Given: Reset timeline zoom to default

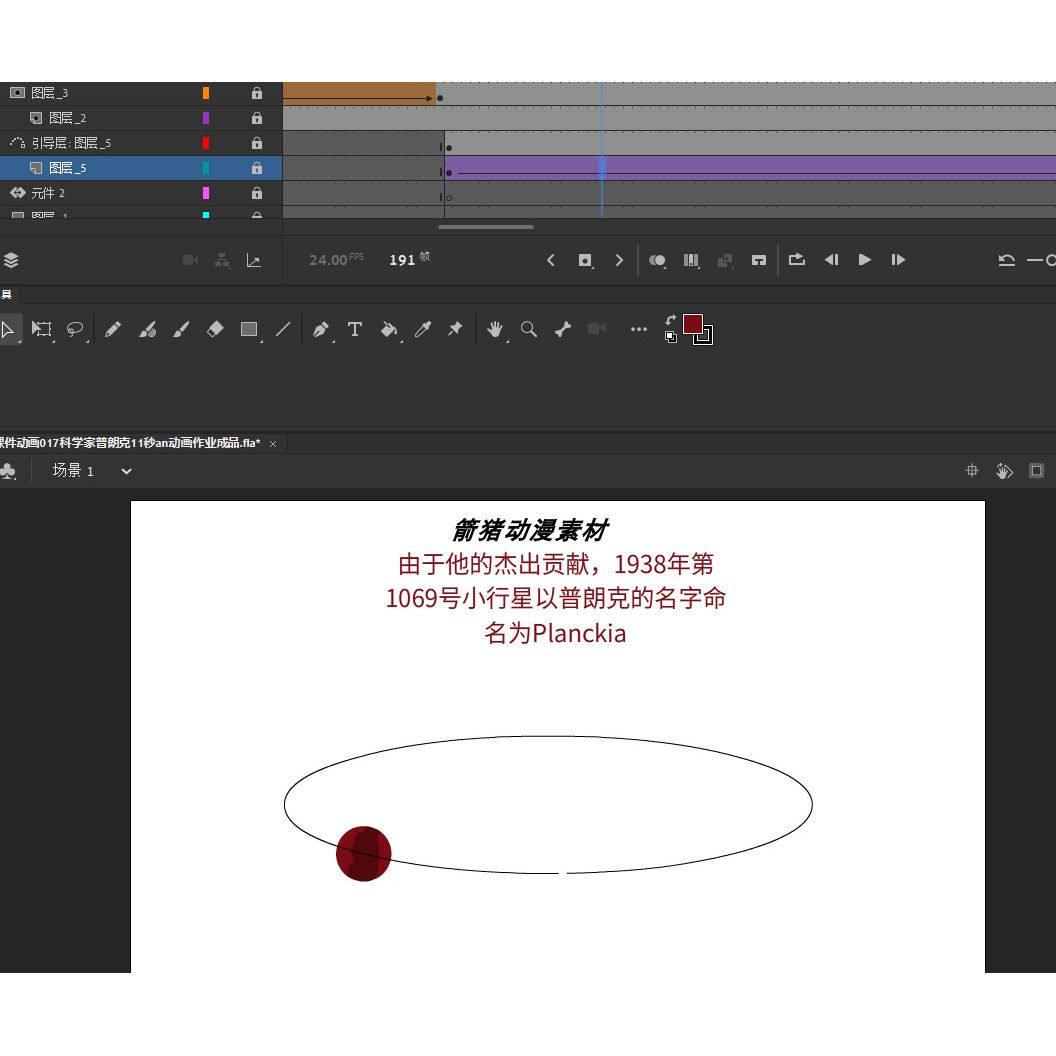Looking at the screenshot, I should 1007,260.
